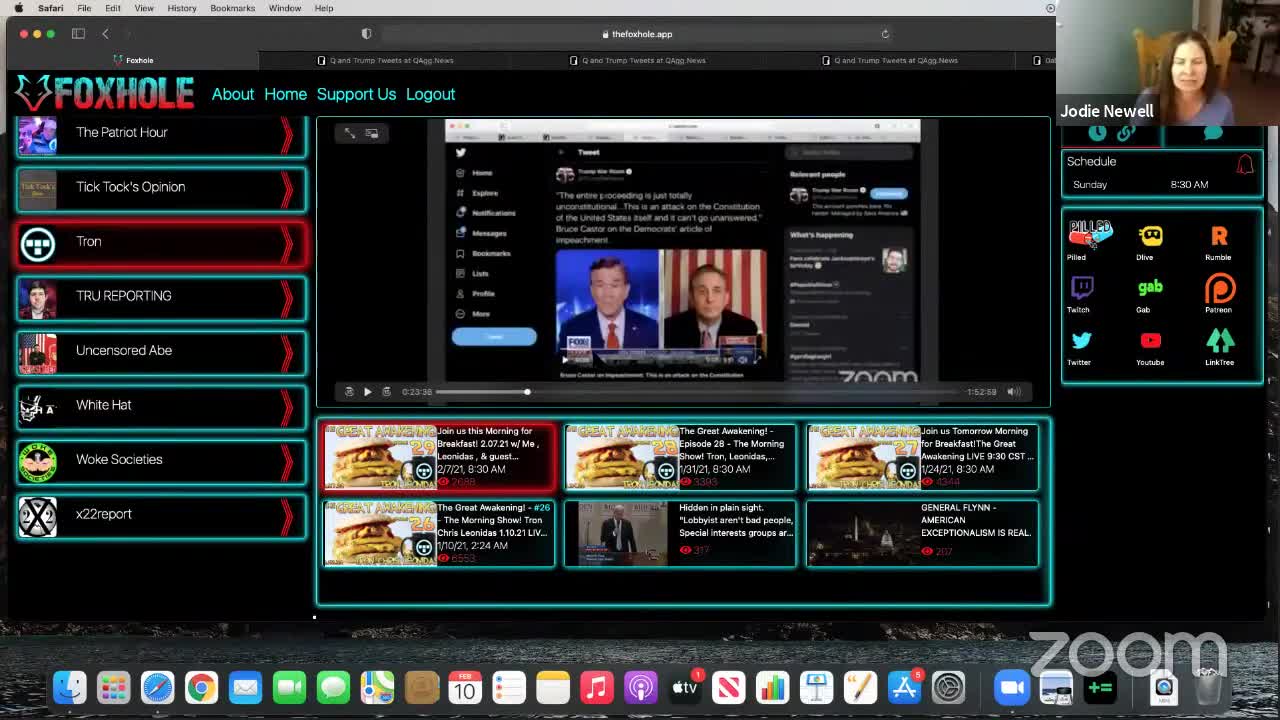Play Great Awakening Episode 28 video
This screenshot has width=1280, height=720.
[x=680, y=457]
